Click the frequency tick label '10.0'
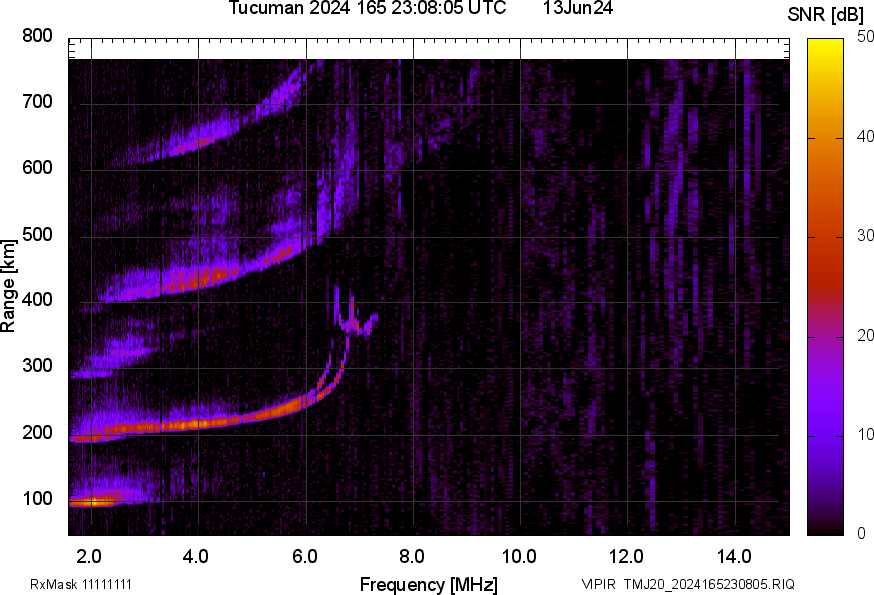Image resolution: width=874 pixels, height=595 pixels. click(x=519, y=557)
